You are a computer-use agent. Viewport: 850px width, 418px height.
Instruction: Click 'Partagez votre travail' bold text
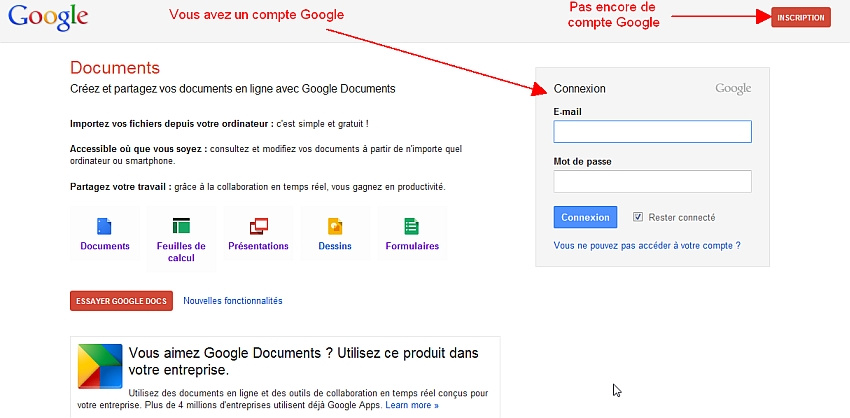[x=121, y=187]
